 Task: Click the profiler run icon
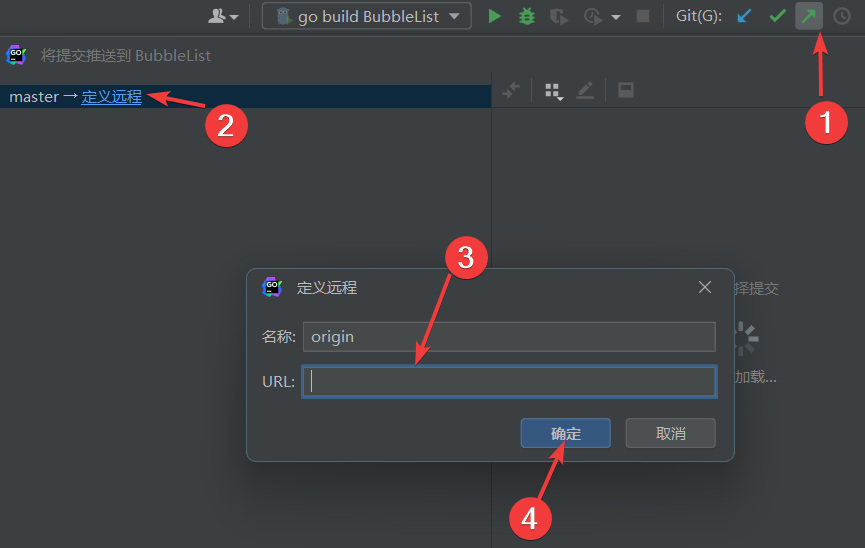[x=593, y=17]
